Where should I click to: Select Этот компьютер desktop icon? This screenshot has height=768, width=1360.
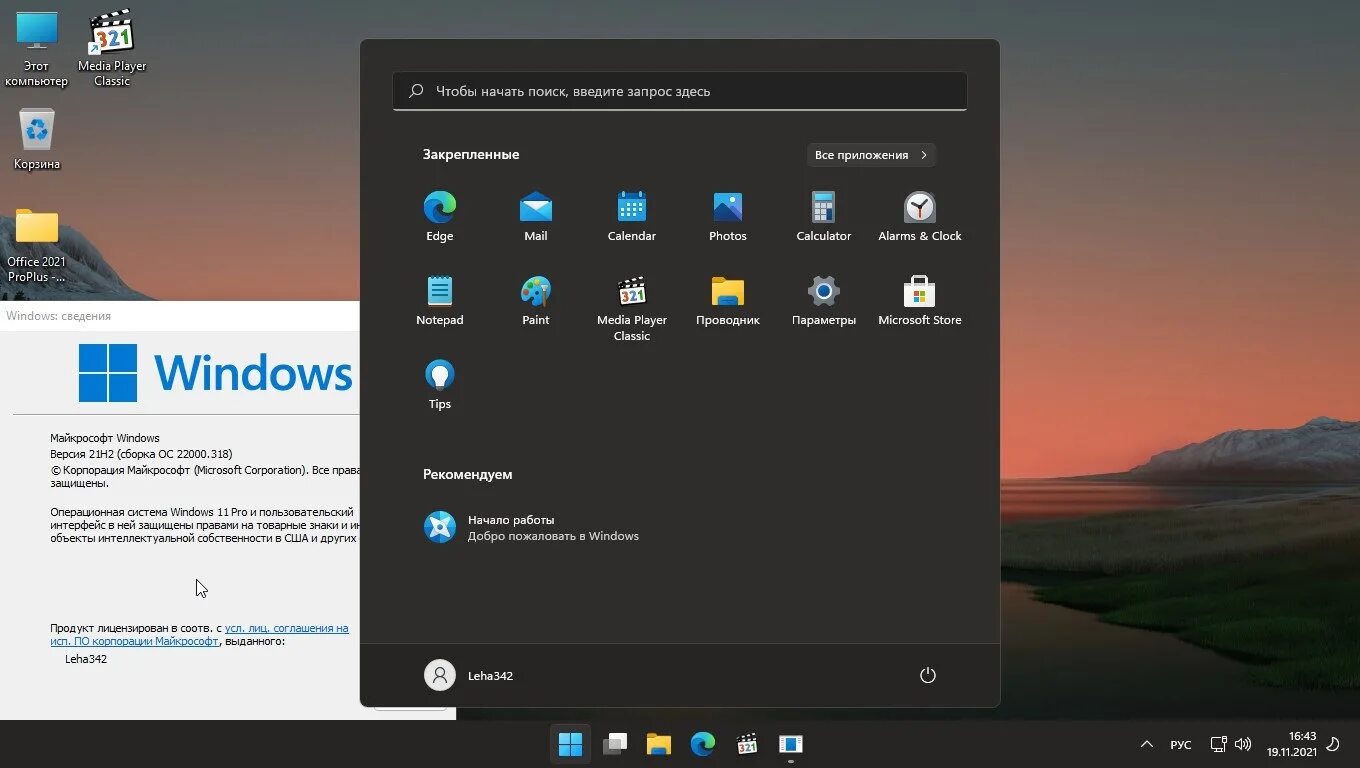tap(37, 49)
